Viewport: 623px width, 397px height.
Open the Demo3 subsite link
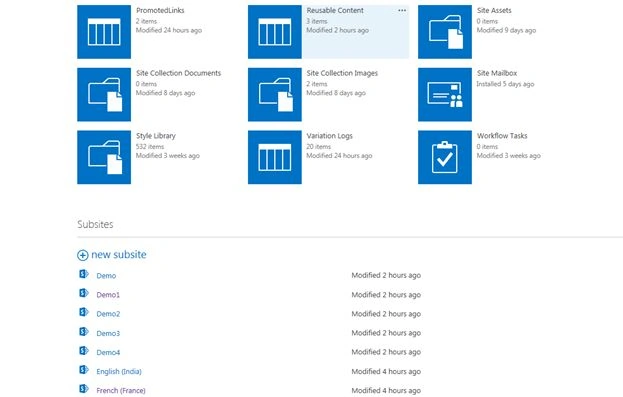coord(108,333)
